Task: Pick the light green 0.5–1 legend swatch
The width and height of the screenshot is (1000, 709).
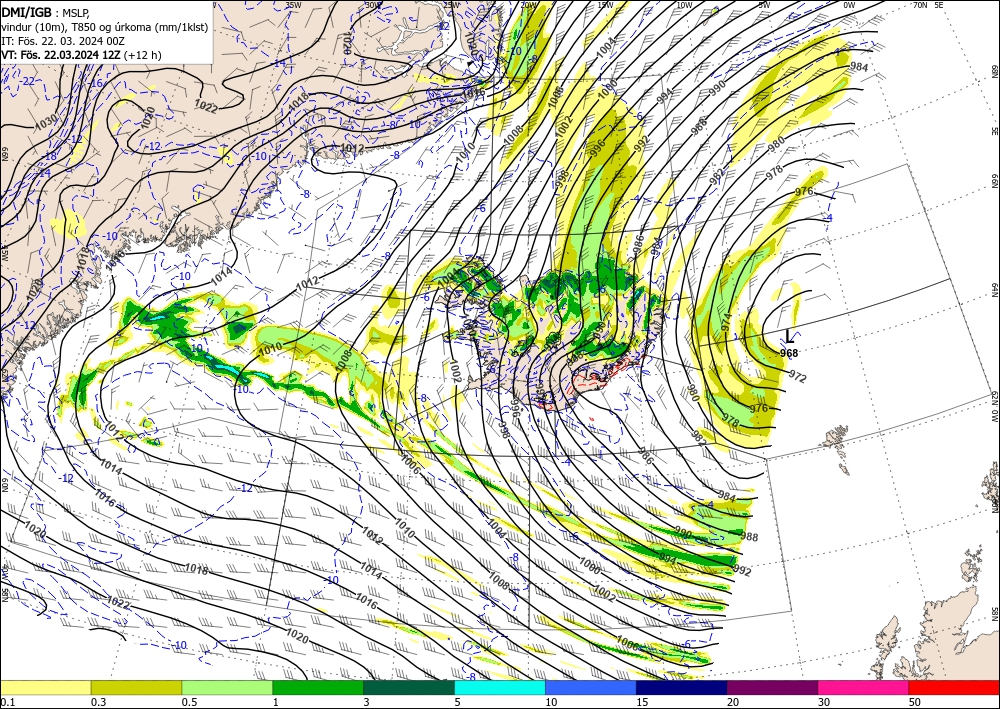Action: [227, 687]
